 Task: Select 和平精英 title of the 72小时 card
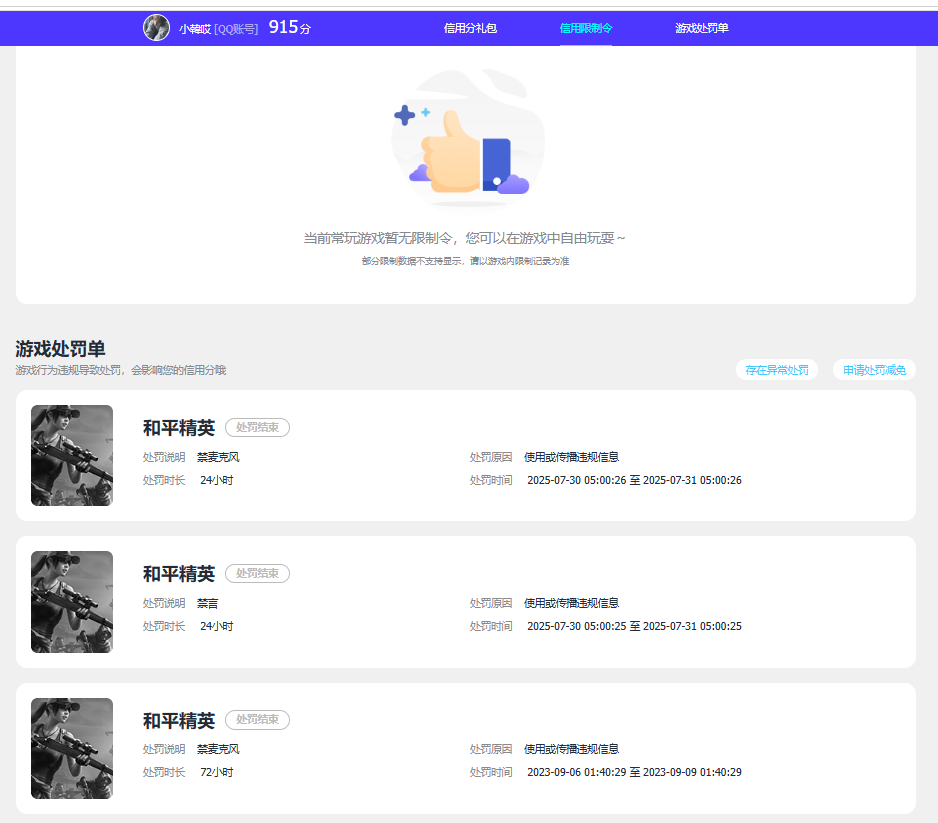179,721
